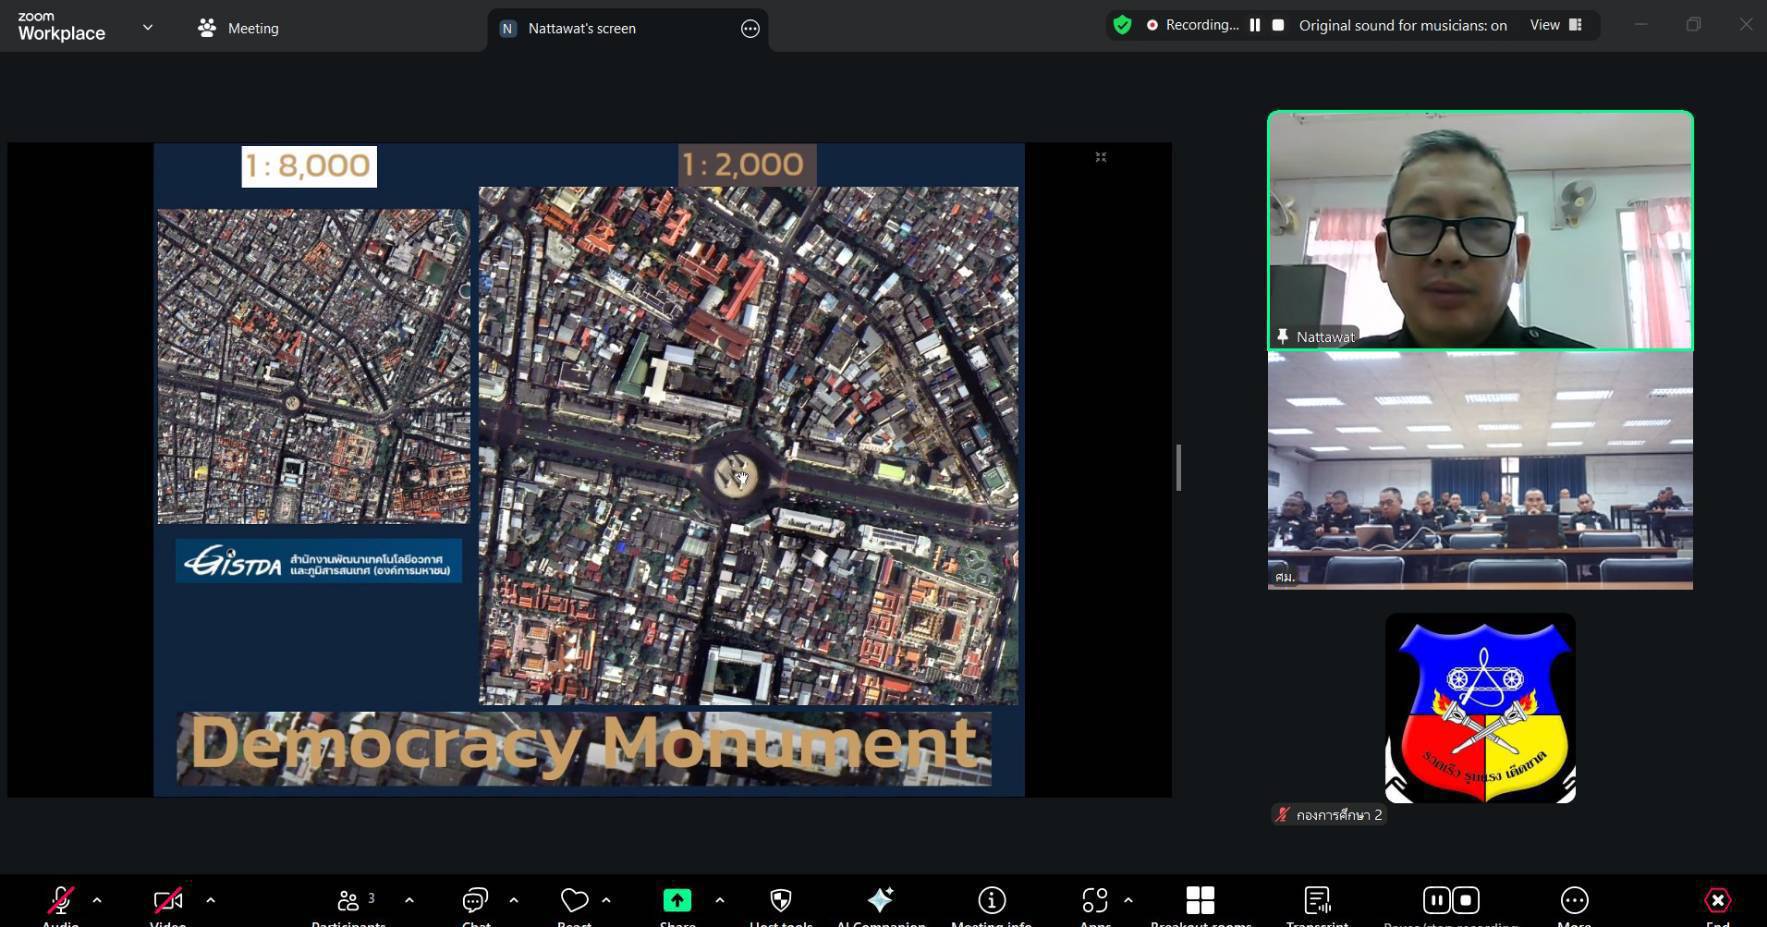Open the Transcript panel

[x=1317, y=902]
